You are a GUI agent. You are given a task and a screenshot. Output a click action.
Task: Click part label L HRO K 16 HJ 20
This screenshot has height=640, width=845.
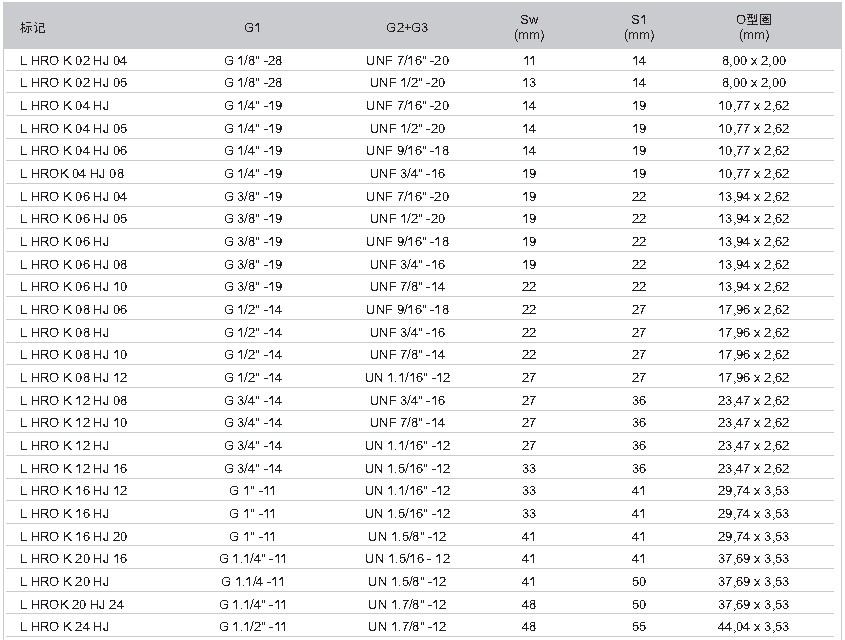pyautogui.click(x=73, y=537)
